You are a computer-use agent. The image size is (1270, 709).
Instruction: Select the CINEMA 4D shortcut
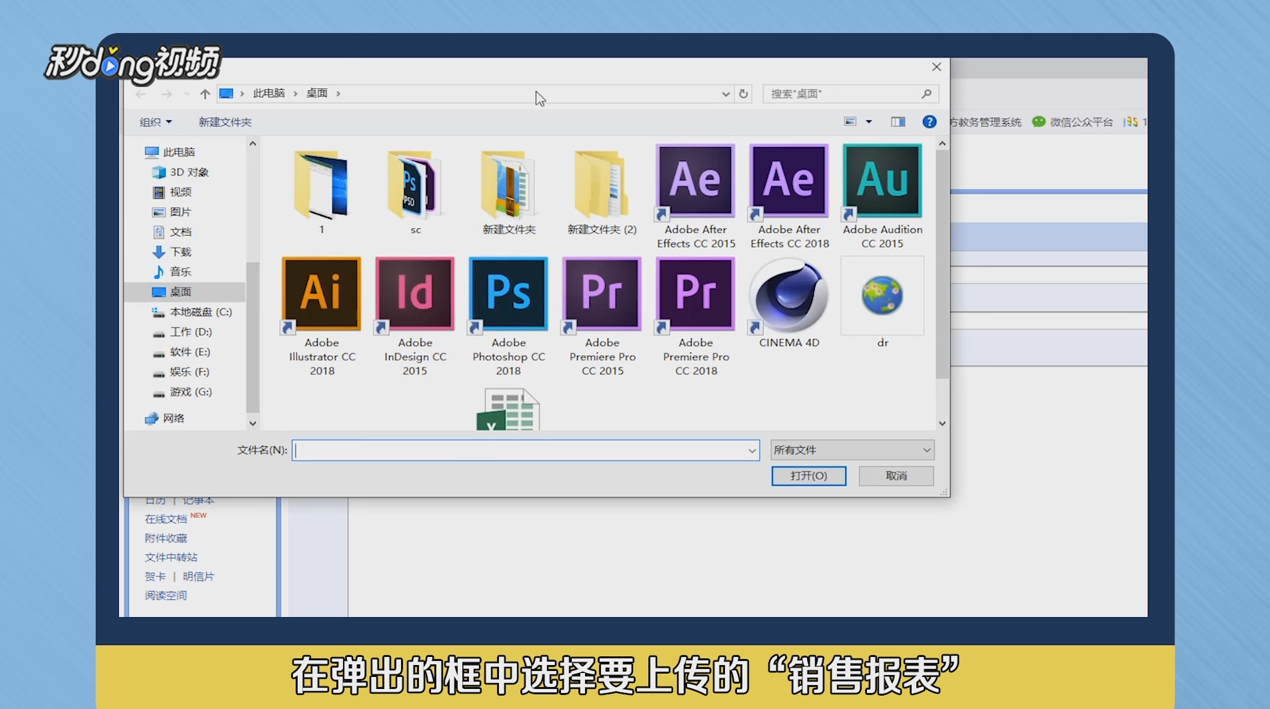coord(789,302)
